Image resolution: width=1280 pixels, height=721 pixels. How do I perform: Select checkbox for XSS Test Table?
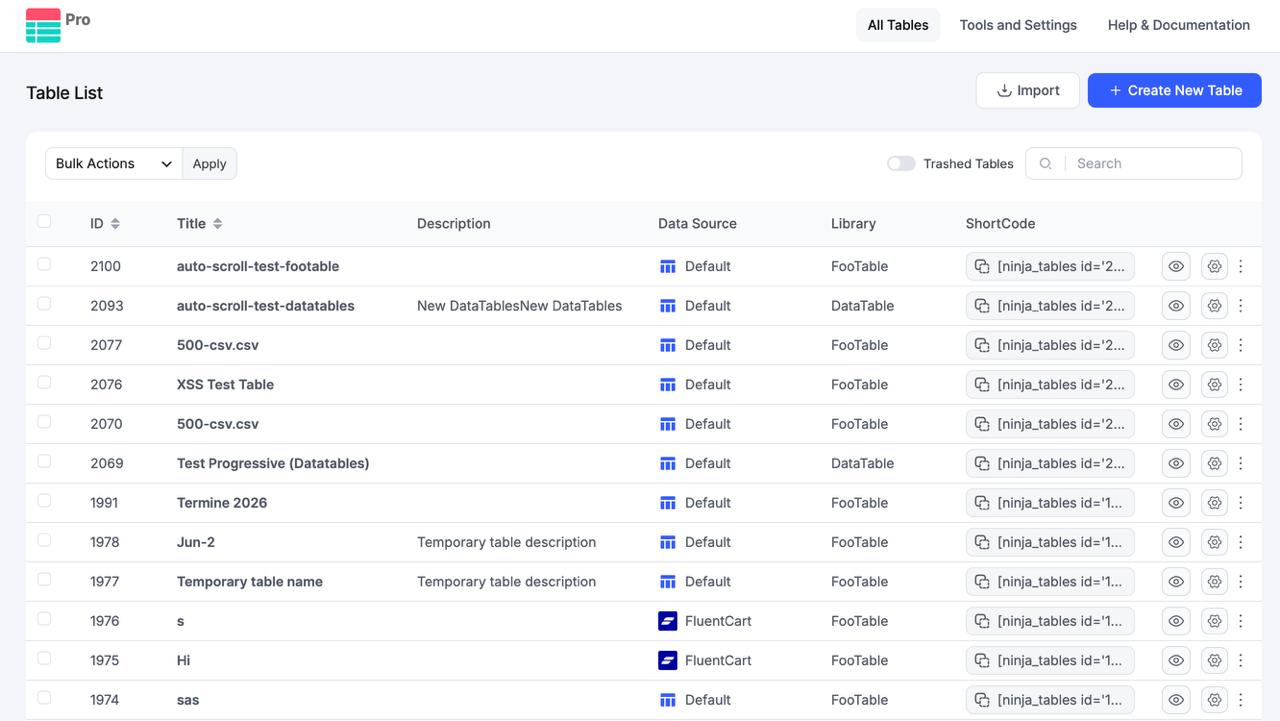(x=44, y=382)
